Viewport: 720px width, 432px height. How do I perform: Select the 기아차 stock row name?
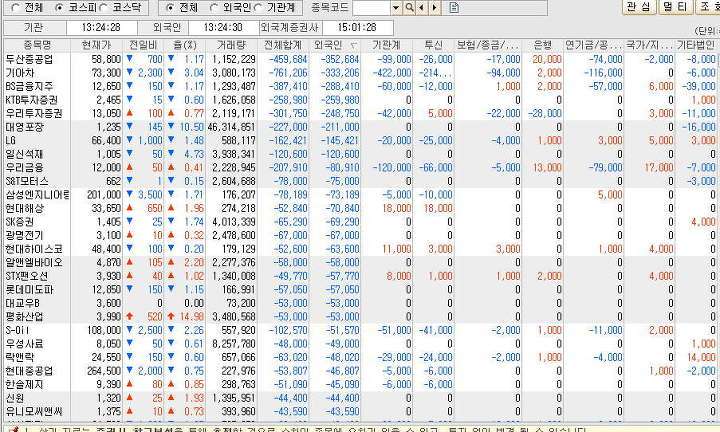pos(20,73)
